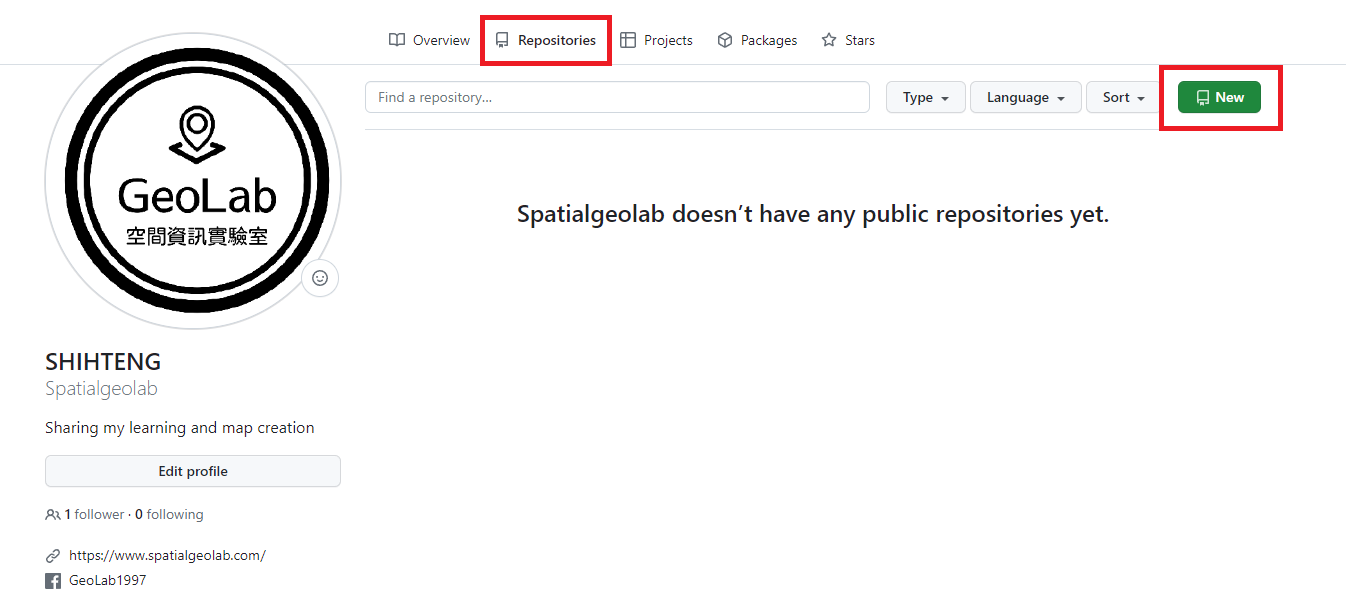Open the Language filter dropdown
1356x604 pixels.
coord(1025,98)
